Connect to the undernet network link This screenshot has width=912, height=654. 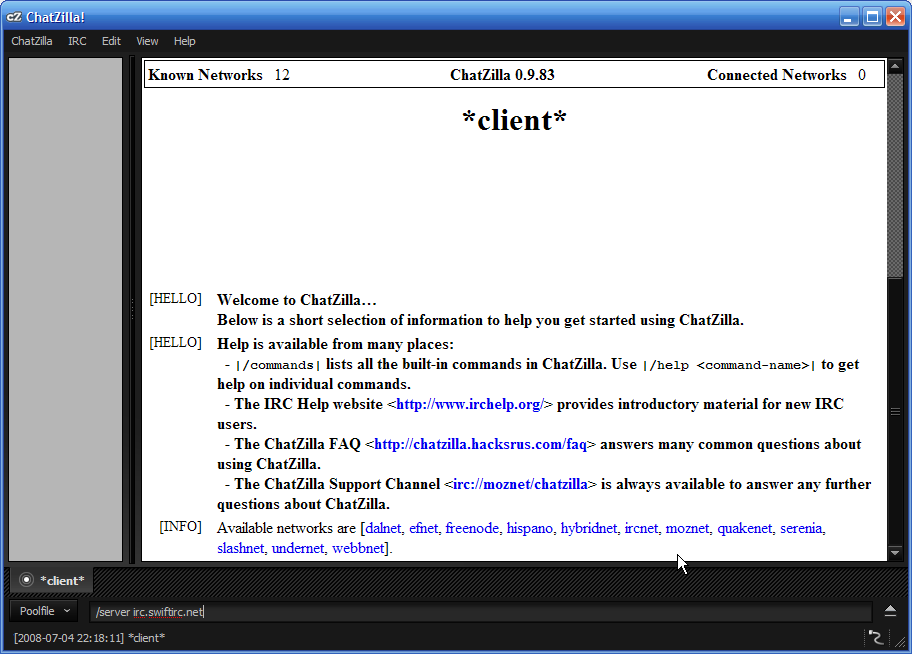[x=298, y=548]
